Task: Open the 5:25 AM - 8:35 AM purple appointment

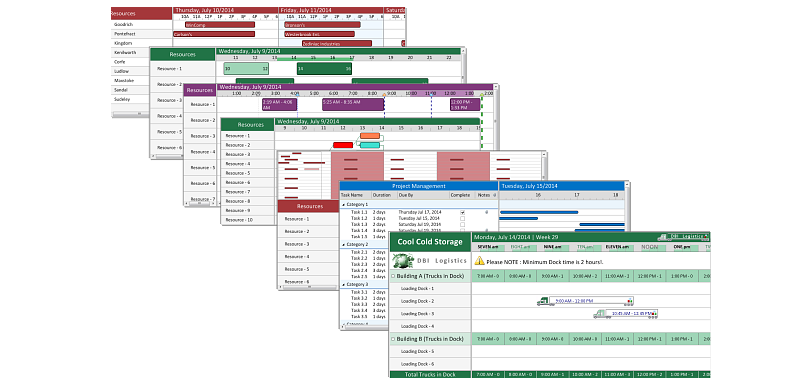Action: tap(353, 104)
